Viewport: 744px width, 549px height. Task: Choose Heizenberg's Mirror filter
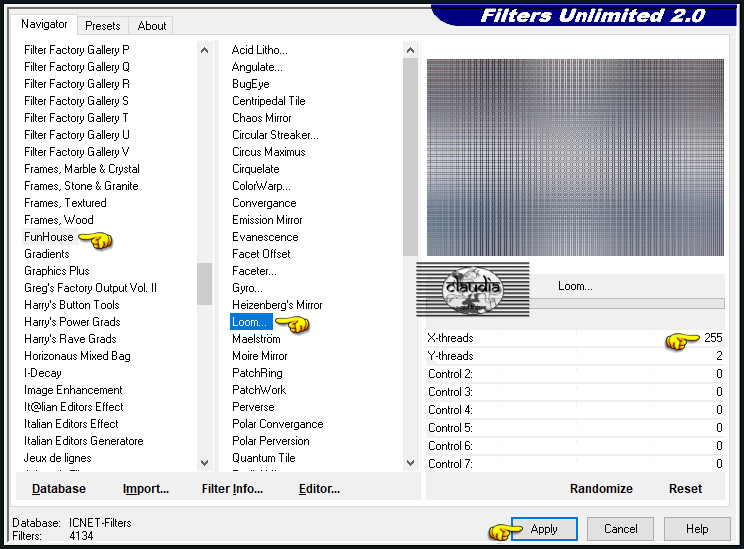coord(277,305)
